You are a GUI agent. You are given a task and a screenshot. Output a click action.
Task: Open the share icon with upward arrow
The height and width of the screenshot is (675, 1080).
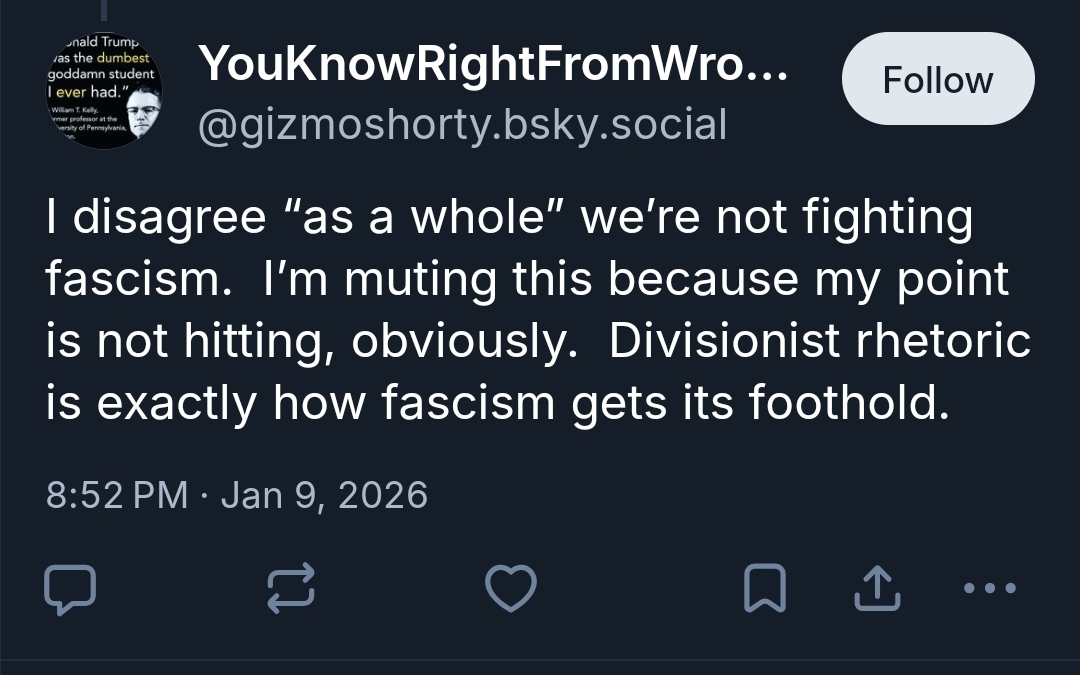(877, 589)
